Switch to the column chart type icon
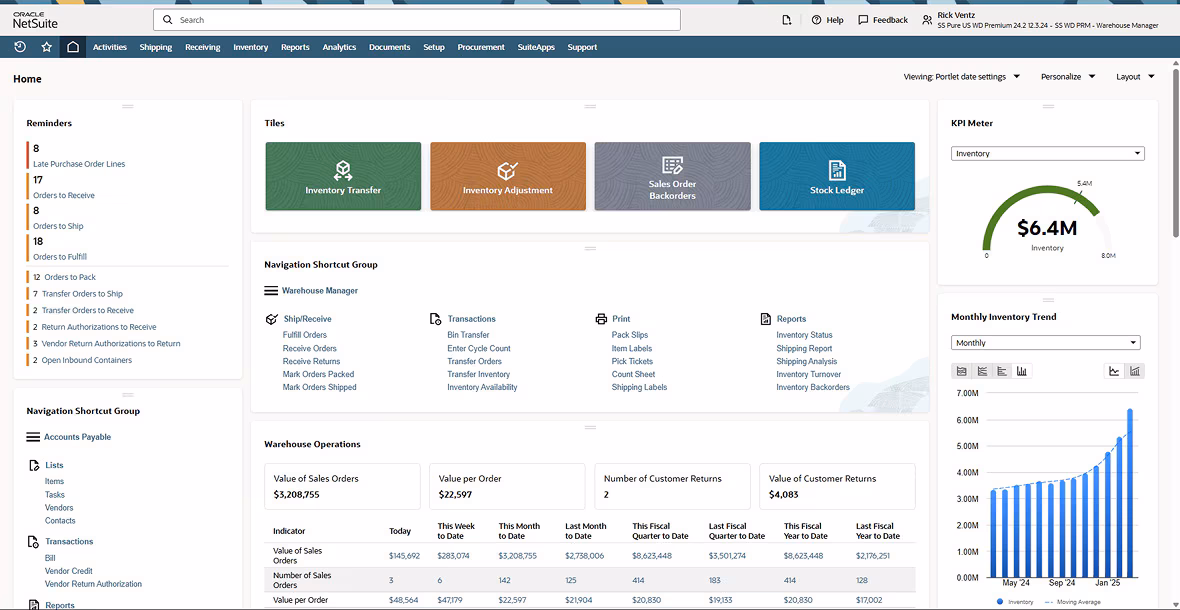This screenshot has width=1180, height=610. 1022,371
